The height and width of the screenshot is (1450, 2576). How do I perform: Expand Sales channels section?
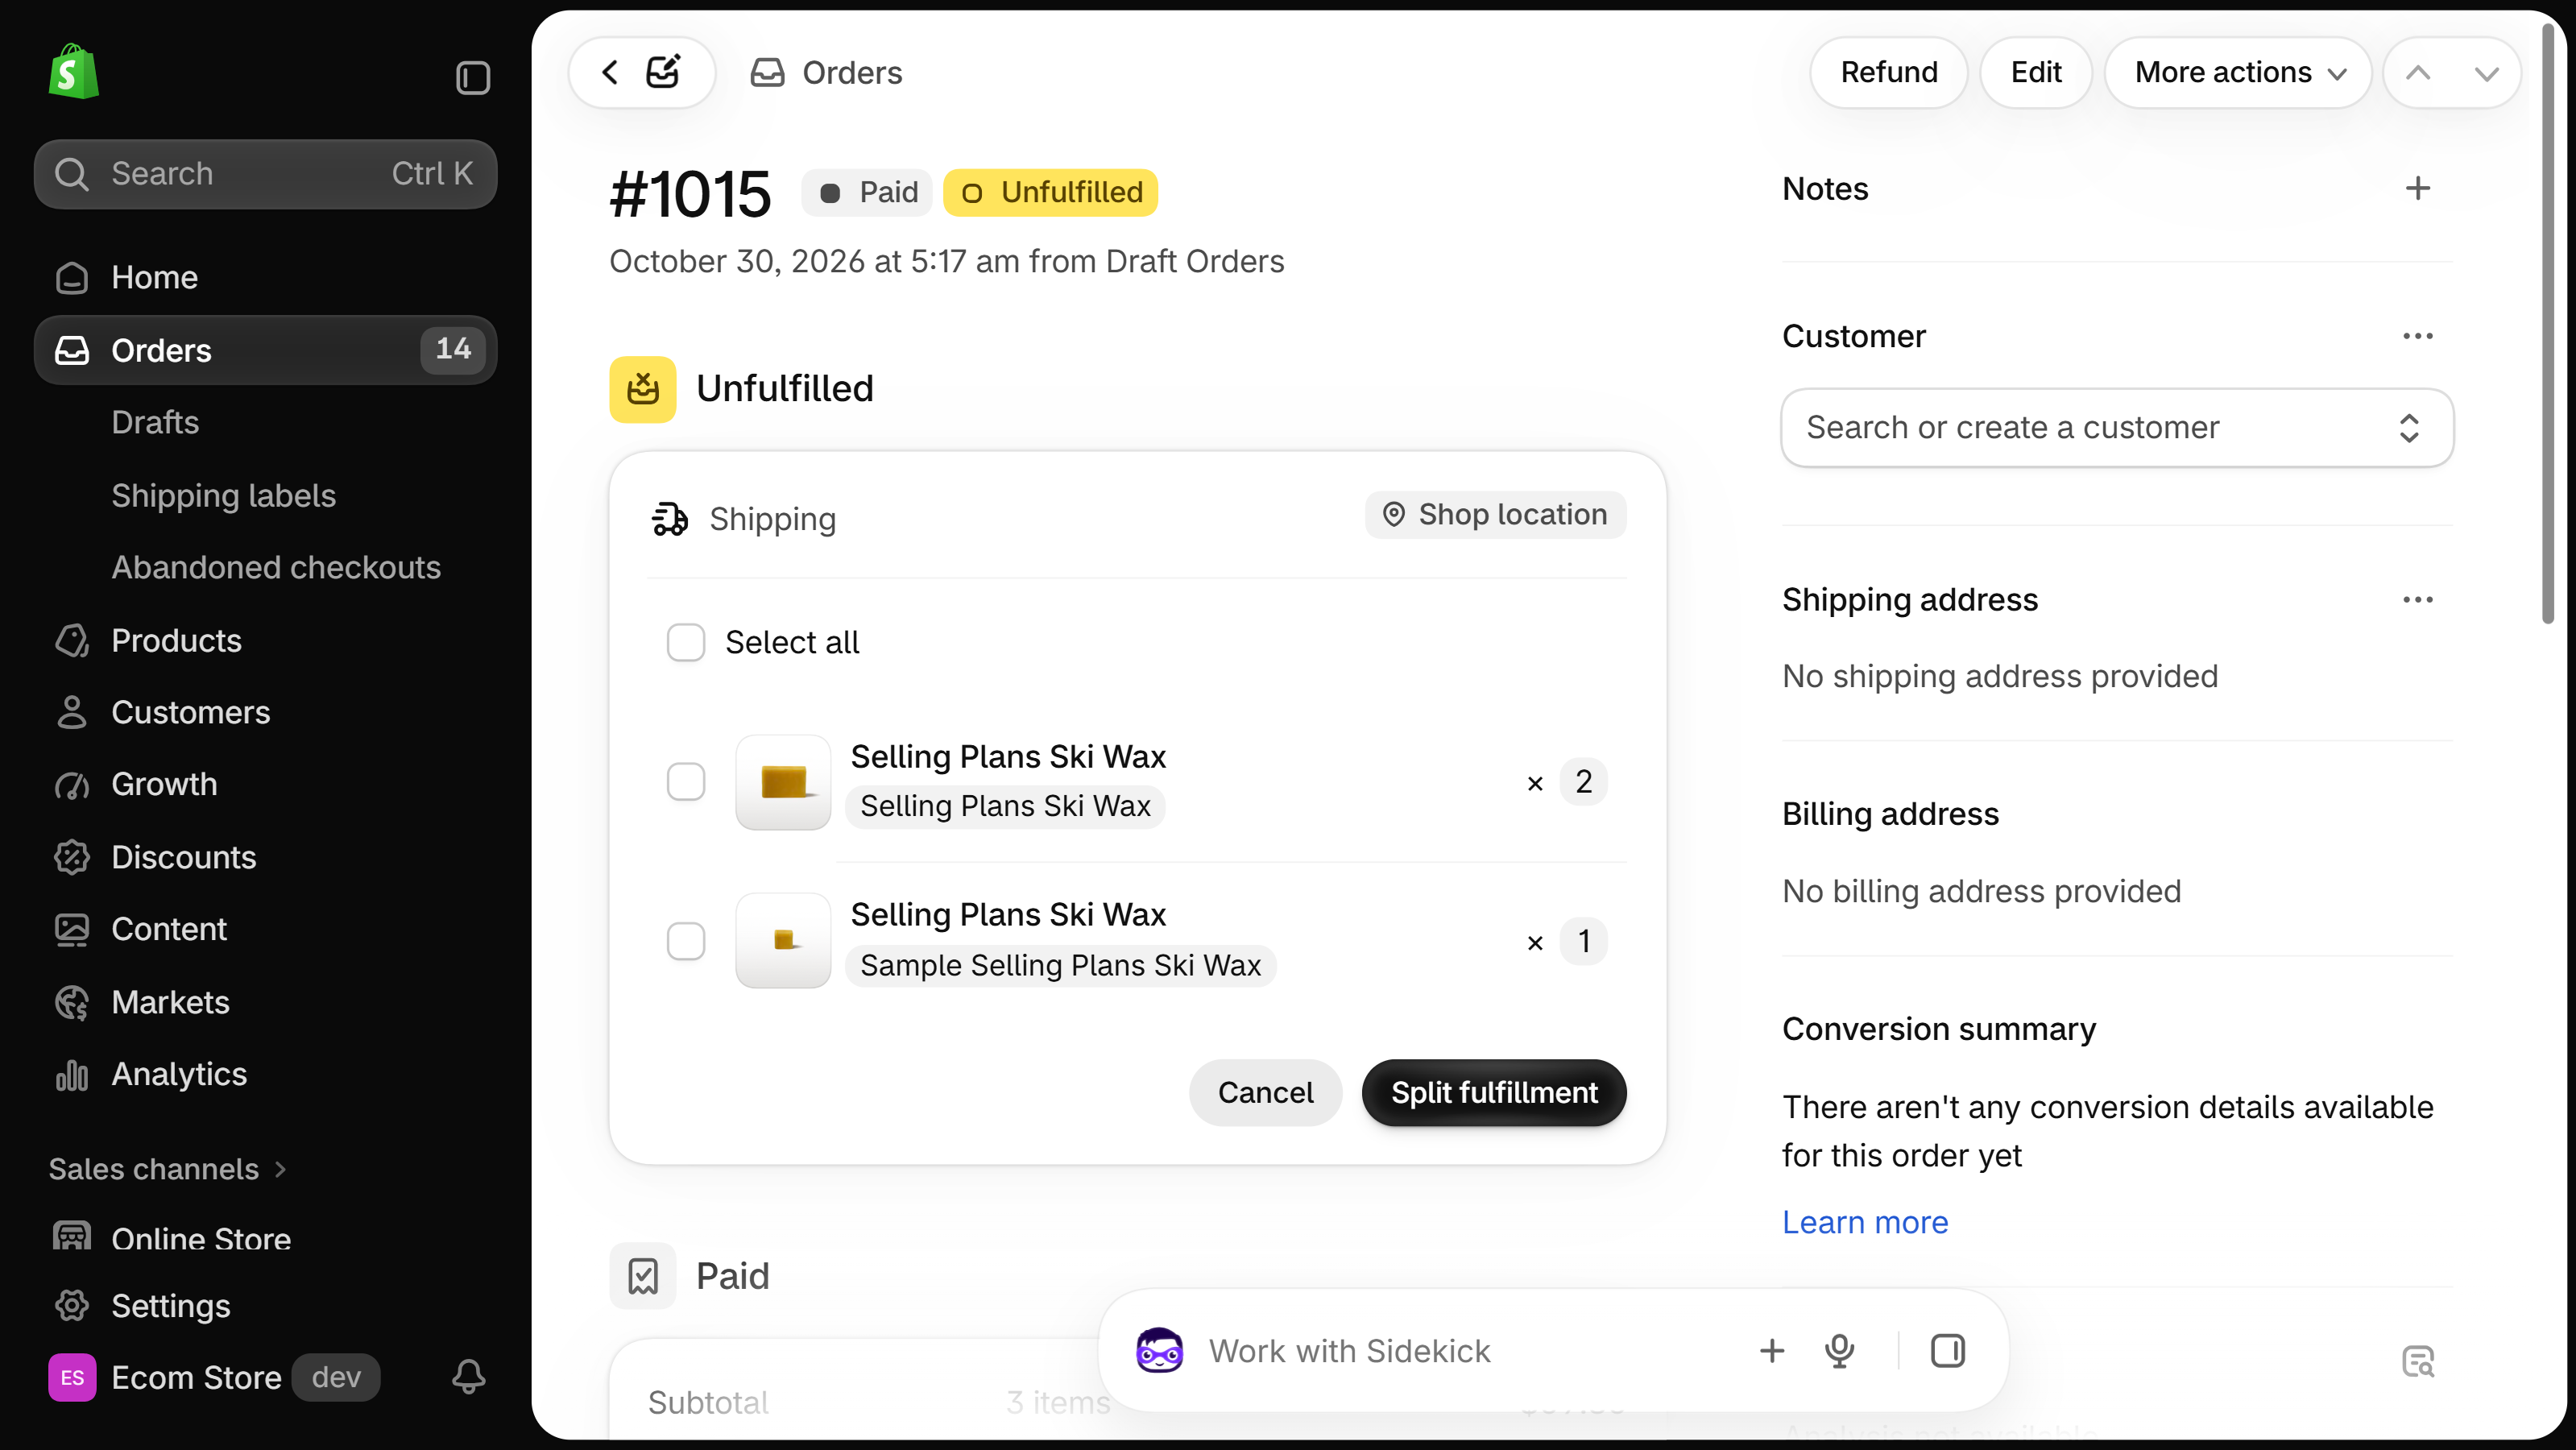point(168,1168)
